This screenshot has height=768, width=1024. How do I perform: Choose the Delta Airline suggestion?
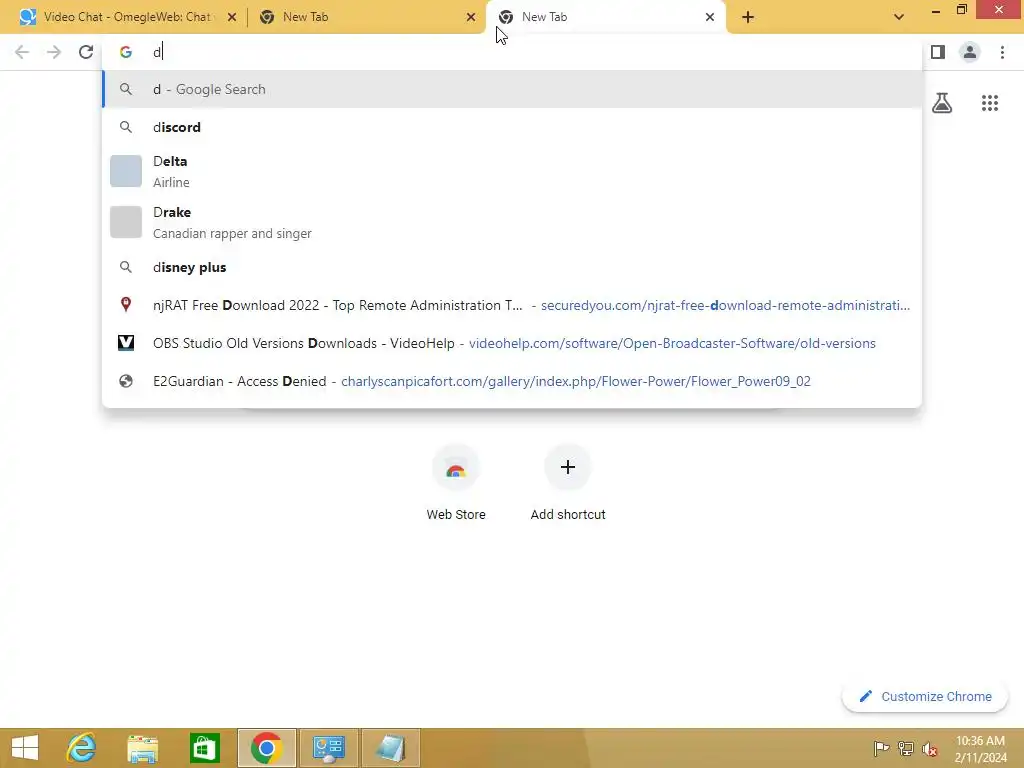point(512,171)
